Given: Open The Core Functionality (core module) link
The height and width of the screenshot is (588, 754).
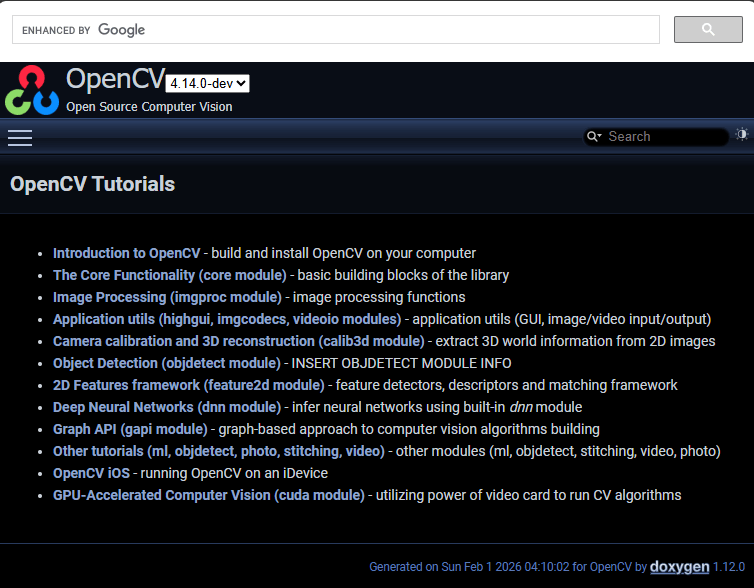Looking at the screenshot, I should (x=170, y=275).
